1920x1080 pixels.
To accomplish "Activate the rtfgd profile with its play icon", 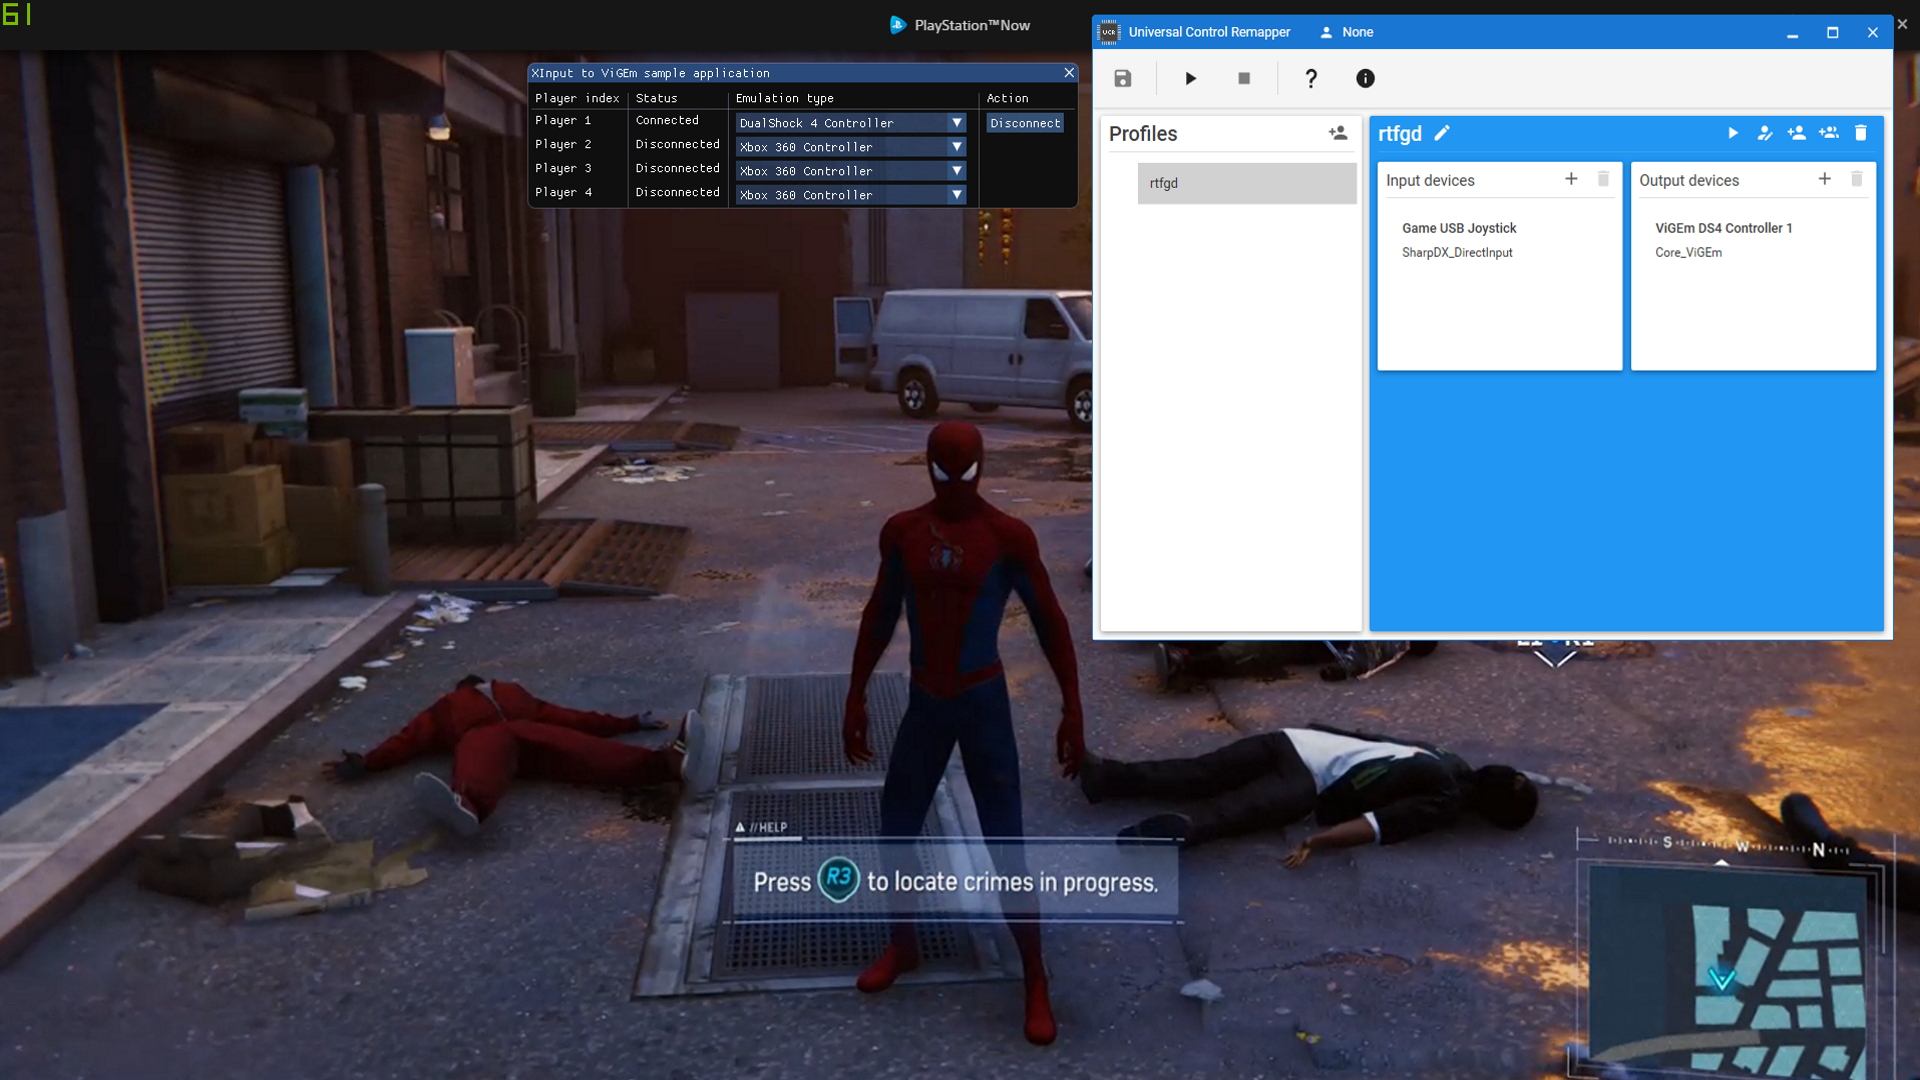I will click(x=1733, y=133).
